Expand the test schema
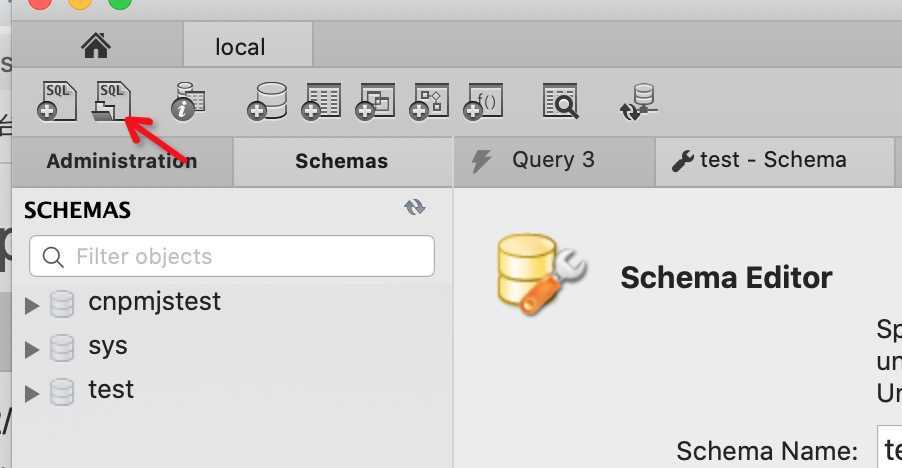 click(x=32, y=393)
